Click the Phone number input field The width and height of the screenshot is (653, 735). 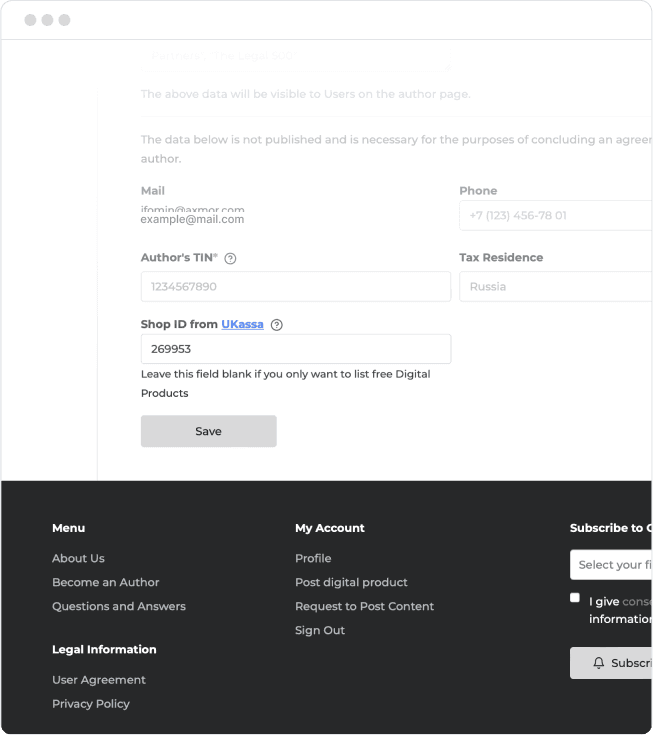[555, 215]
